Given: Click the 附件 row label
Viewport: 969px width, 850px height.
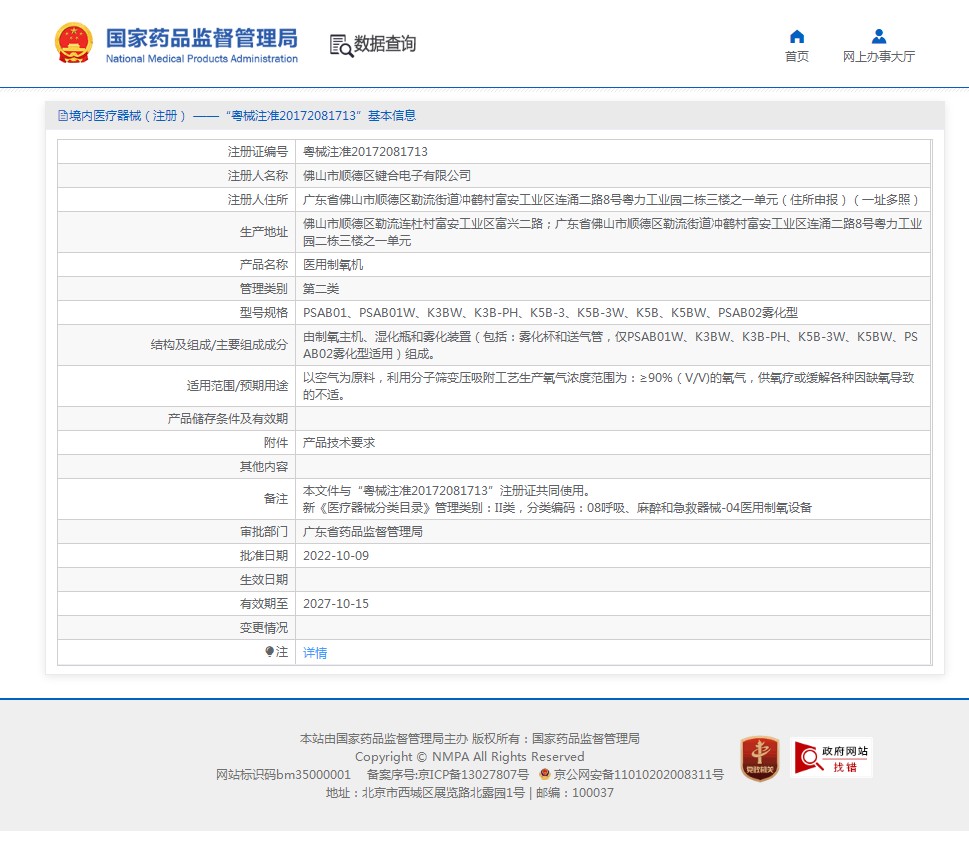Looking at the screenshot, I should click(x=276, y=443).
